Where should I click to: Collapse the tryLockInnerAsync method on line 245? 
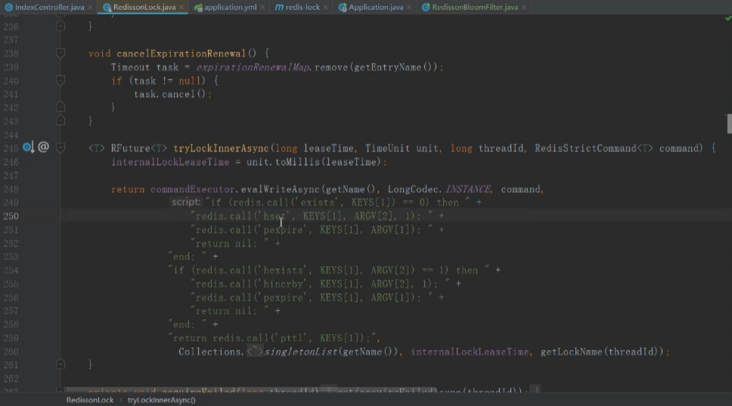point(60,148)
